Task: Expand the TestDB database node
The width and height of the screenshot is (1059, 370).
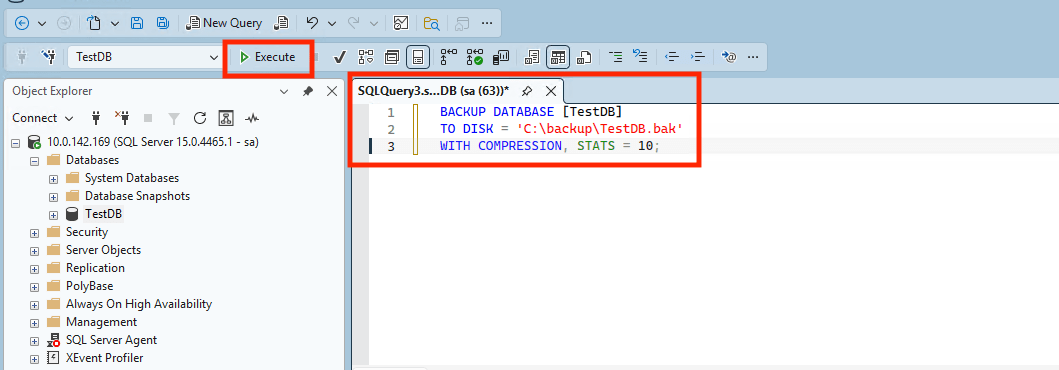Action: [x=53, y=215]
